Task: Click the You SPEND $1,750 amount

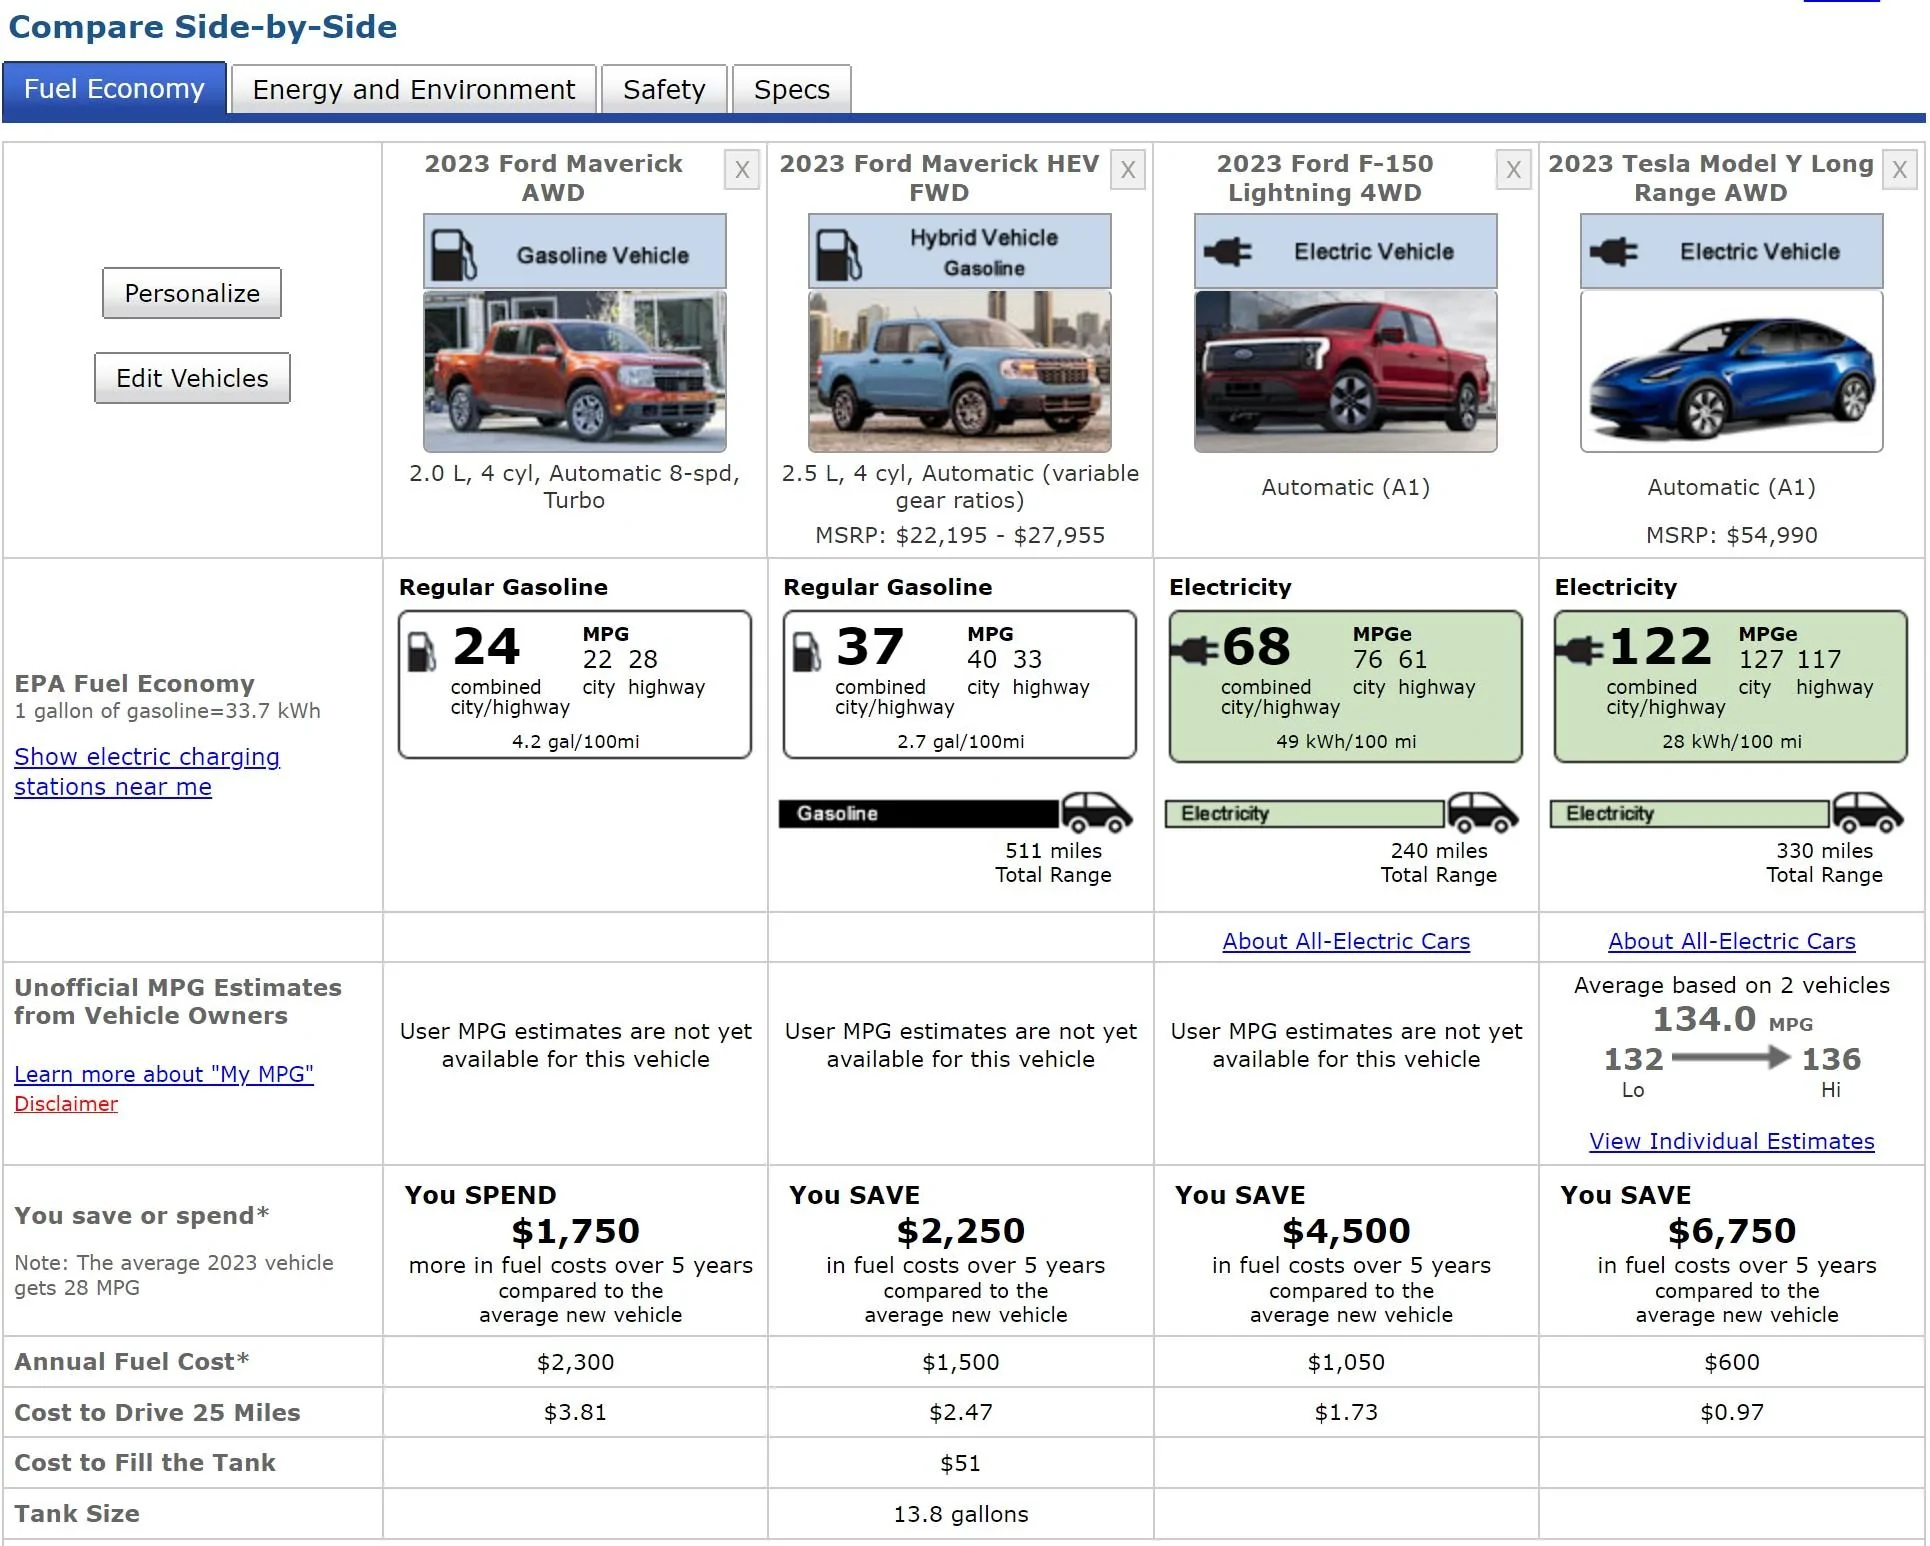Action: coord(575,1231)
